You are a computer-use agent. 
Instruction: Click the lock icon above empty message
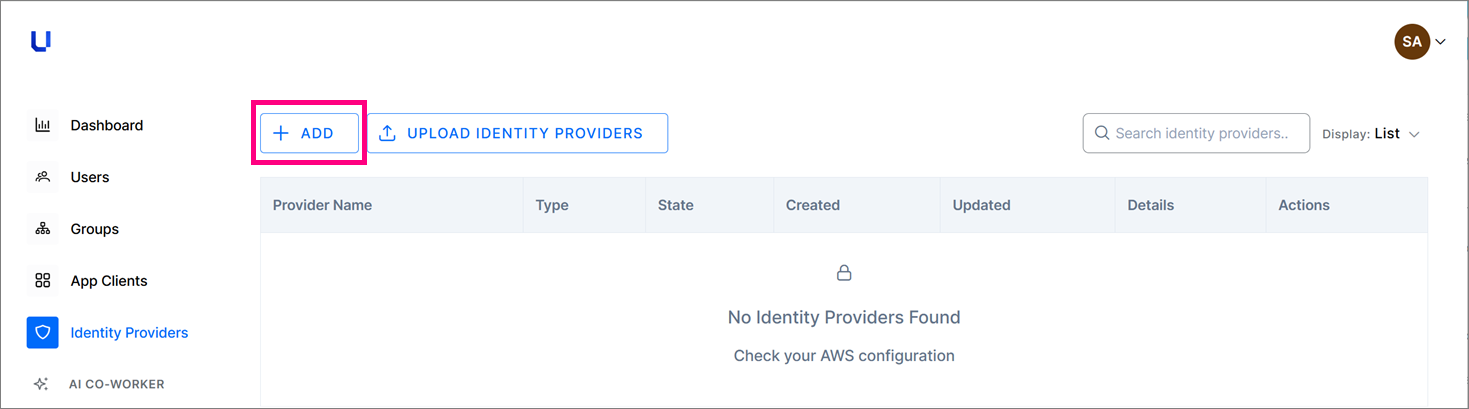pyautogui.click(x=844, y=272)
